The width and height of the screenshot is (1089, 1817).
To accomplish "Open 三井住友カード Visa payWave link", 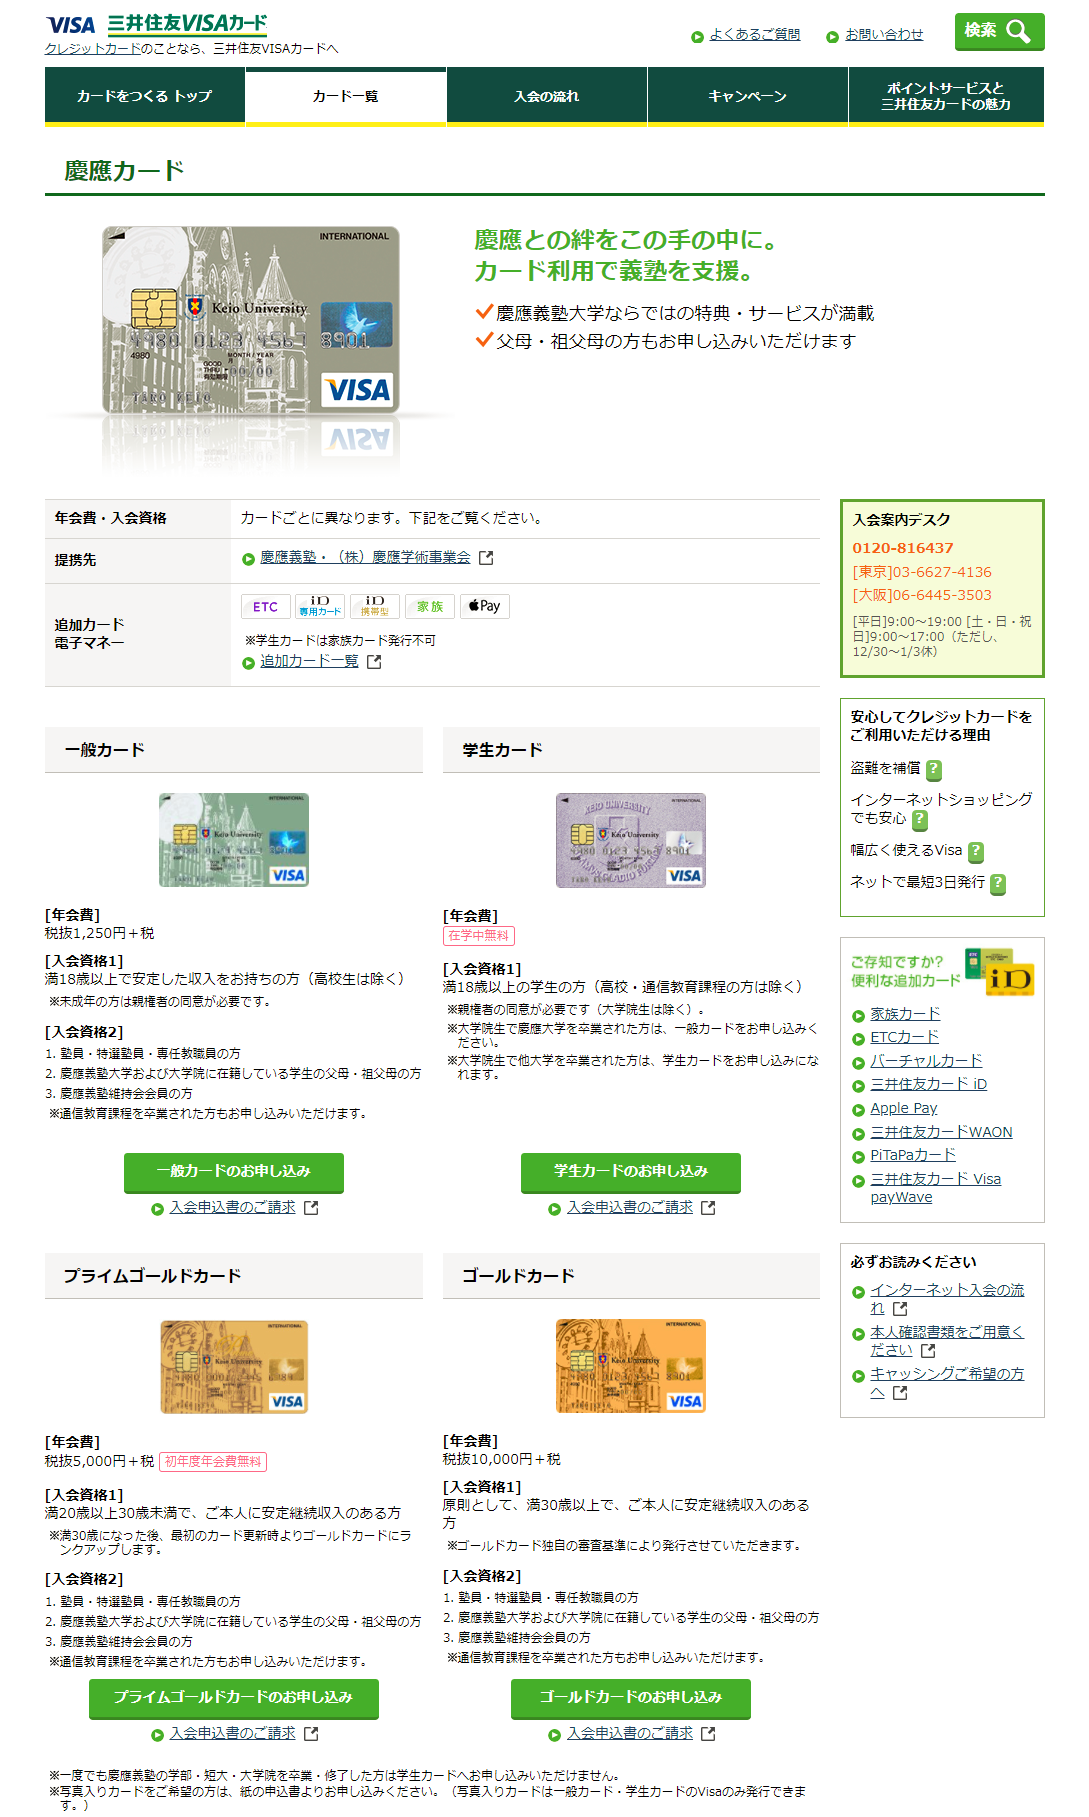I will click(x=935, y=1189).
